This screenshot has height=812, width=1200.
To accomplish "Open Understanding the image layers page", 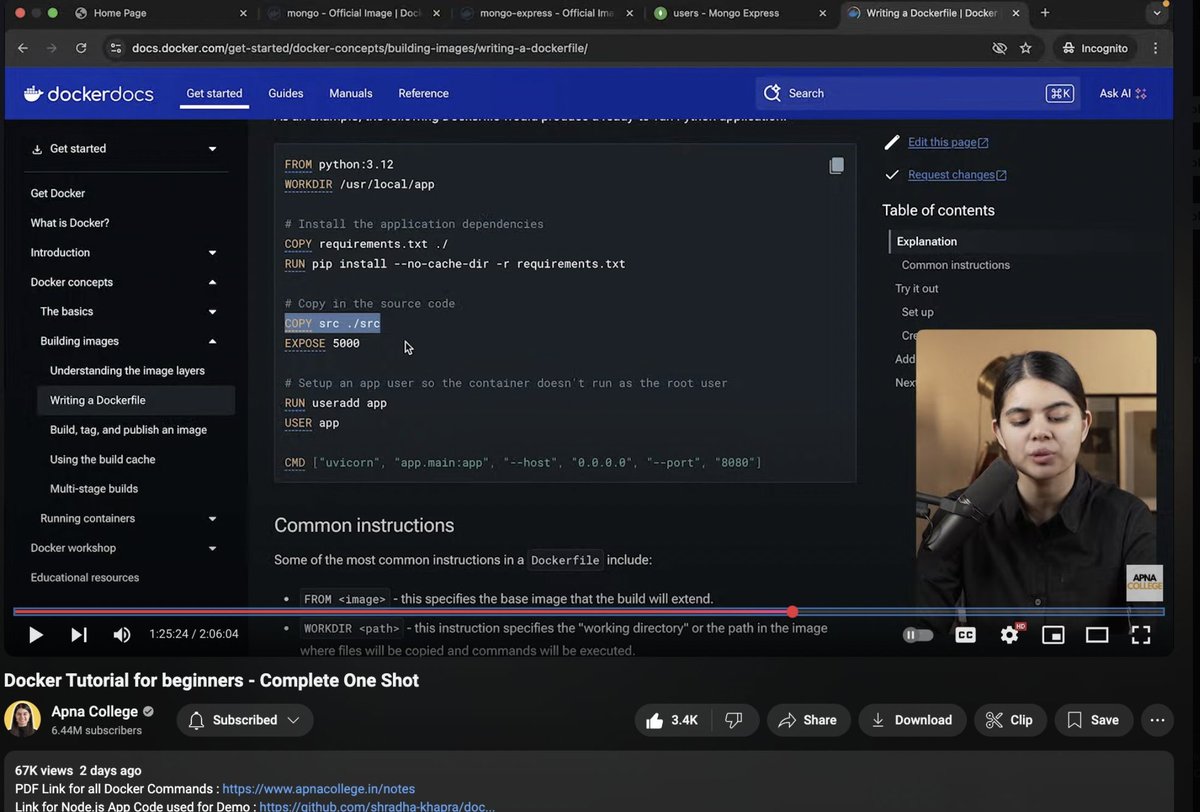I will pyautogui.click(x=127, y=371).
